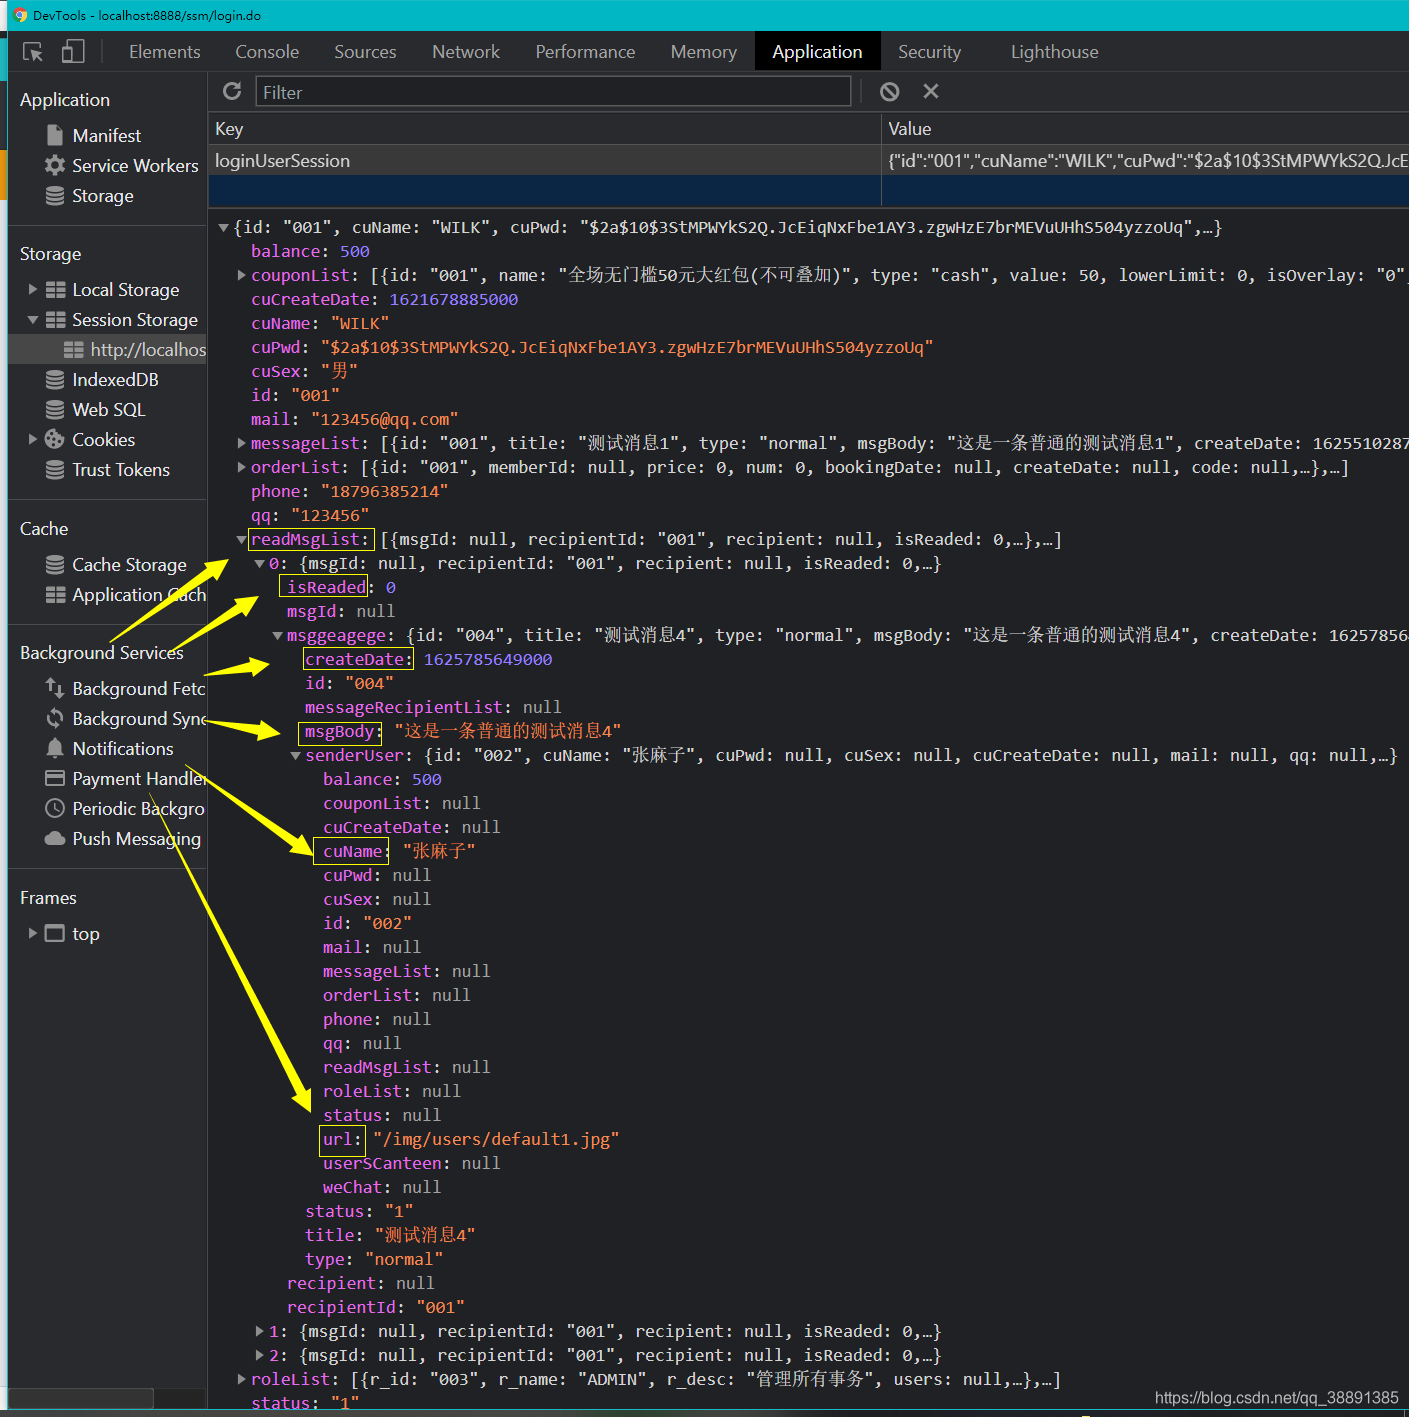This screenshot has width=1409, height=1417.
Task: Expand readMsgList item 1
Action: [x=260, y=1331]
